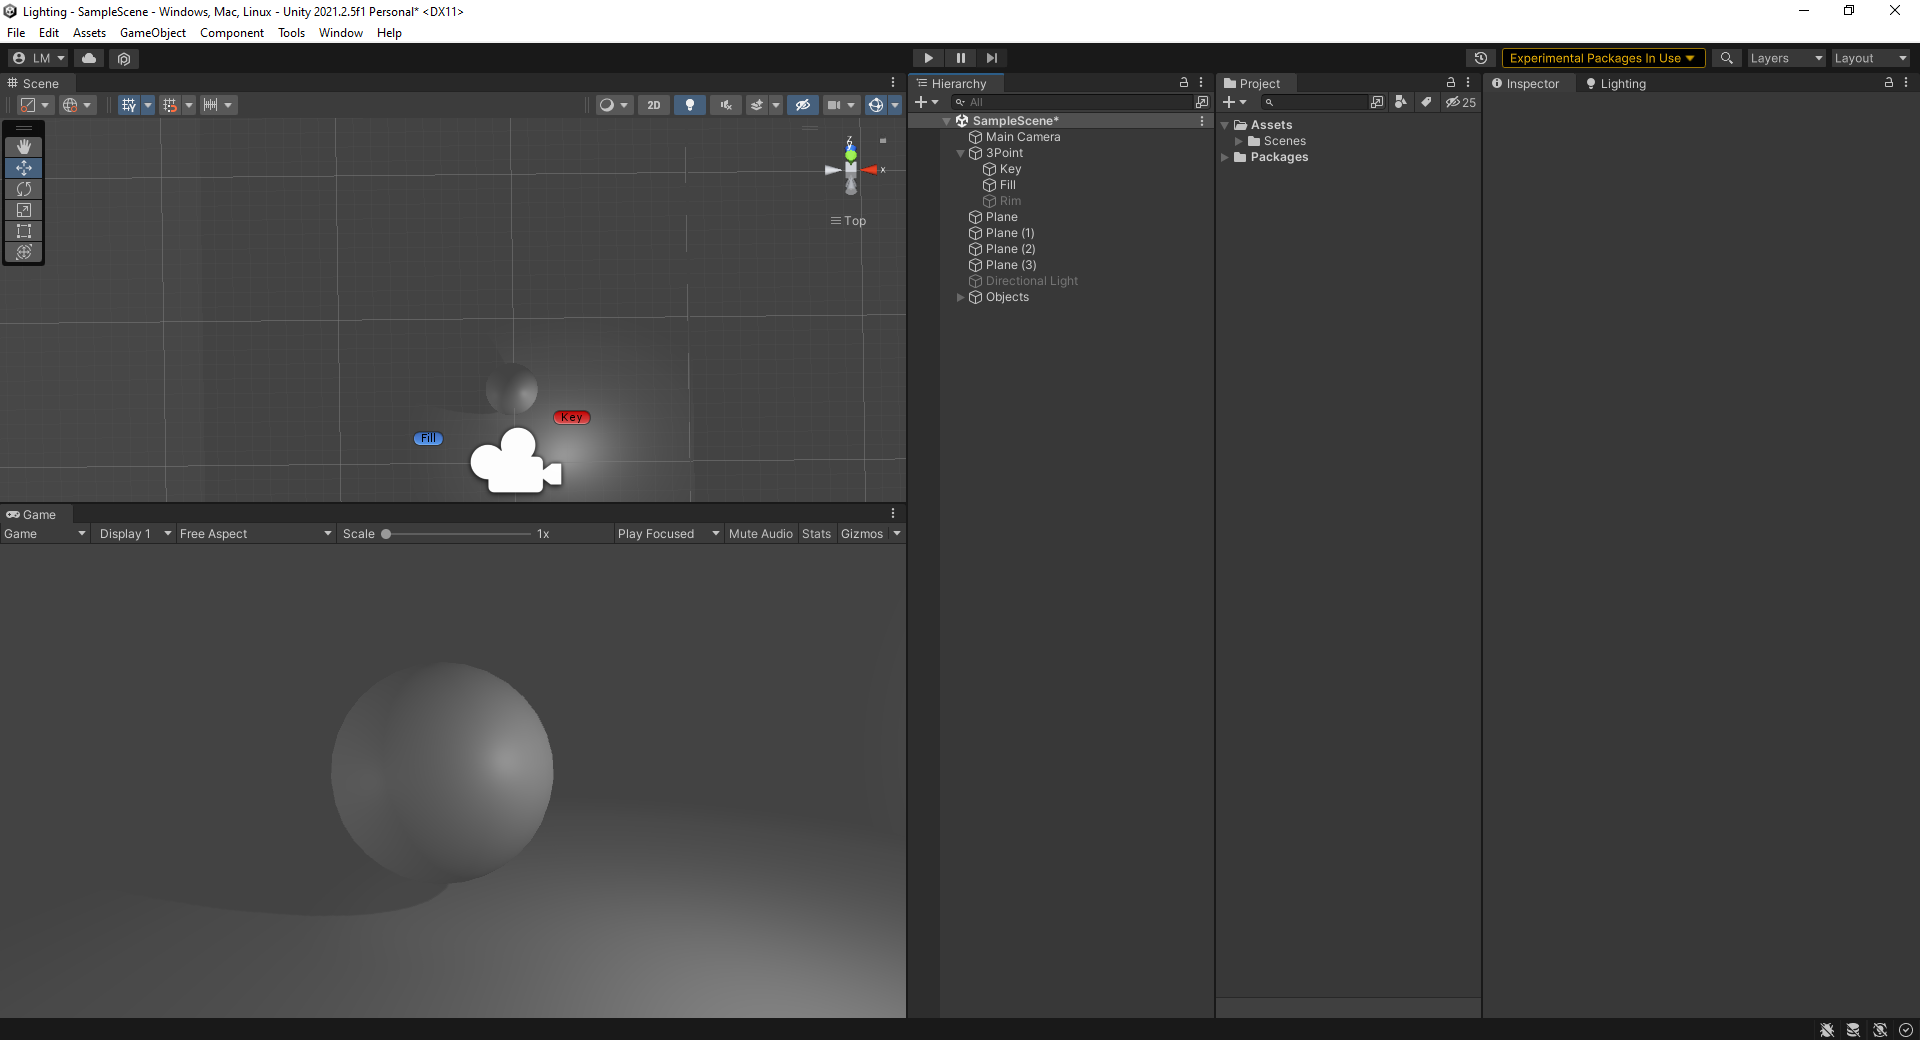The height and width of the screenshot is (1040, 1920).
Task: Open the LM account dropdown
Action: tap(38, 58)
